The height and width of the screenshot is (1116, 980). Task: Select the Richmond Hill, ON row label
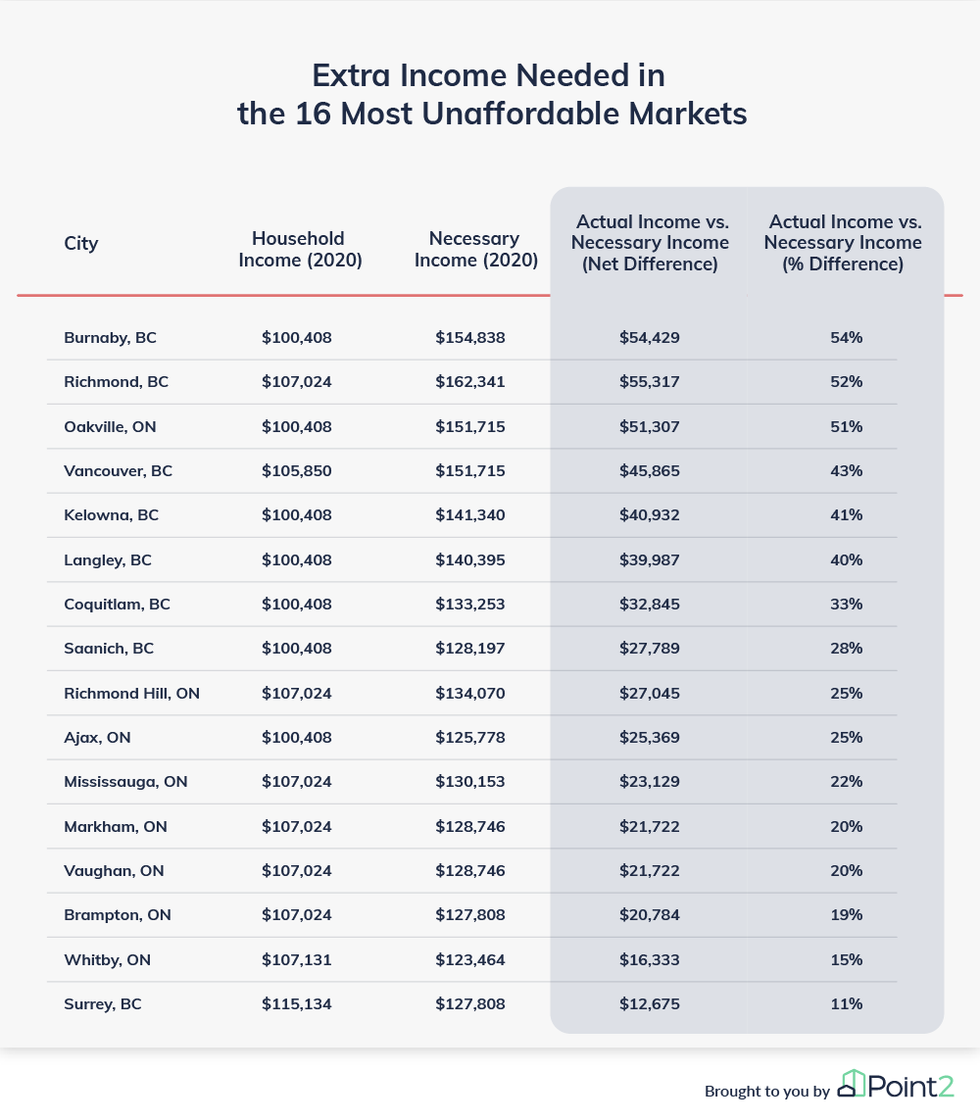pos(131,693)
